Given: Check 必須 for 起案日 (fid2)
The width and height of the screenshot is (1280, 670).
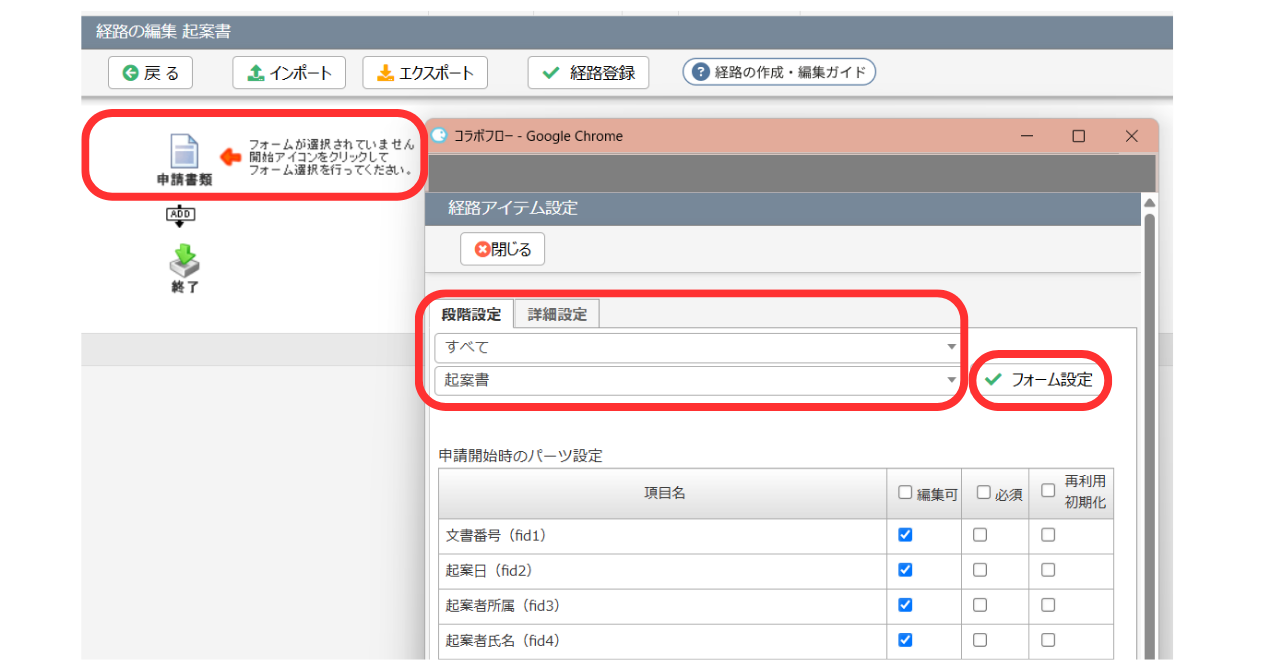Looking at the screenshot, I should click(x=980, y=570).
